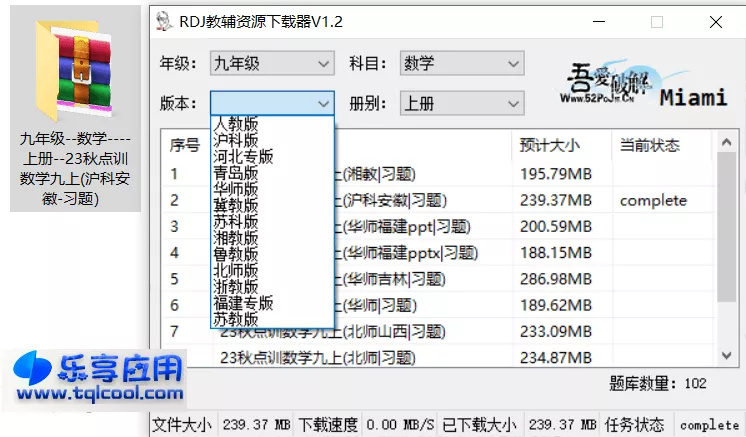This screenshot has width=746, height=437.
Task: Click the 题库数量: 102 count label
Action: [658, 383]
